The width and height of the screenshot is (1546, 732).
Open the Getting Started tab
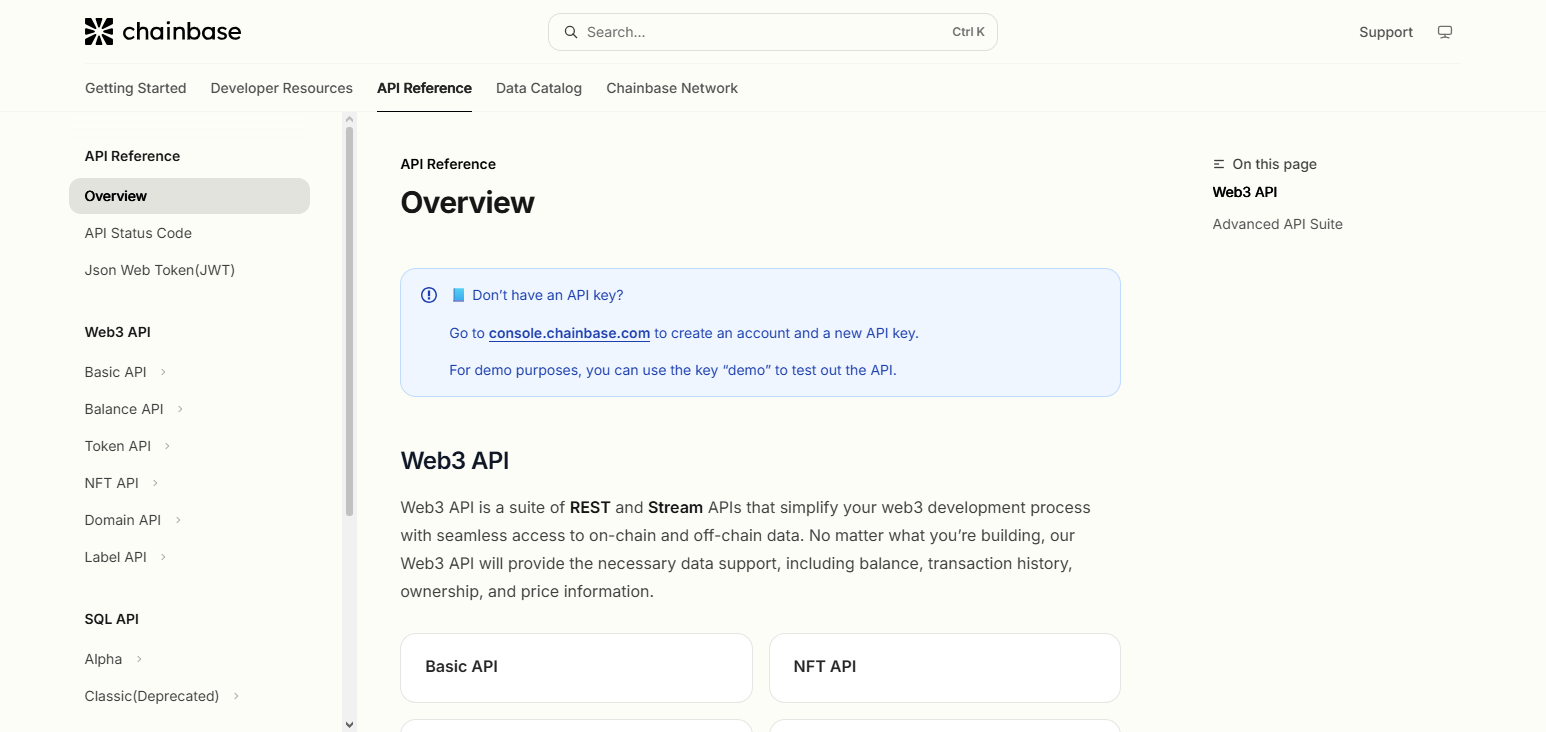pos(136,88)
